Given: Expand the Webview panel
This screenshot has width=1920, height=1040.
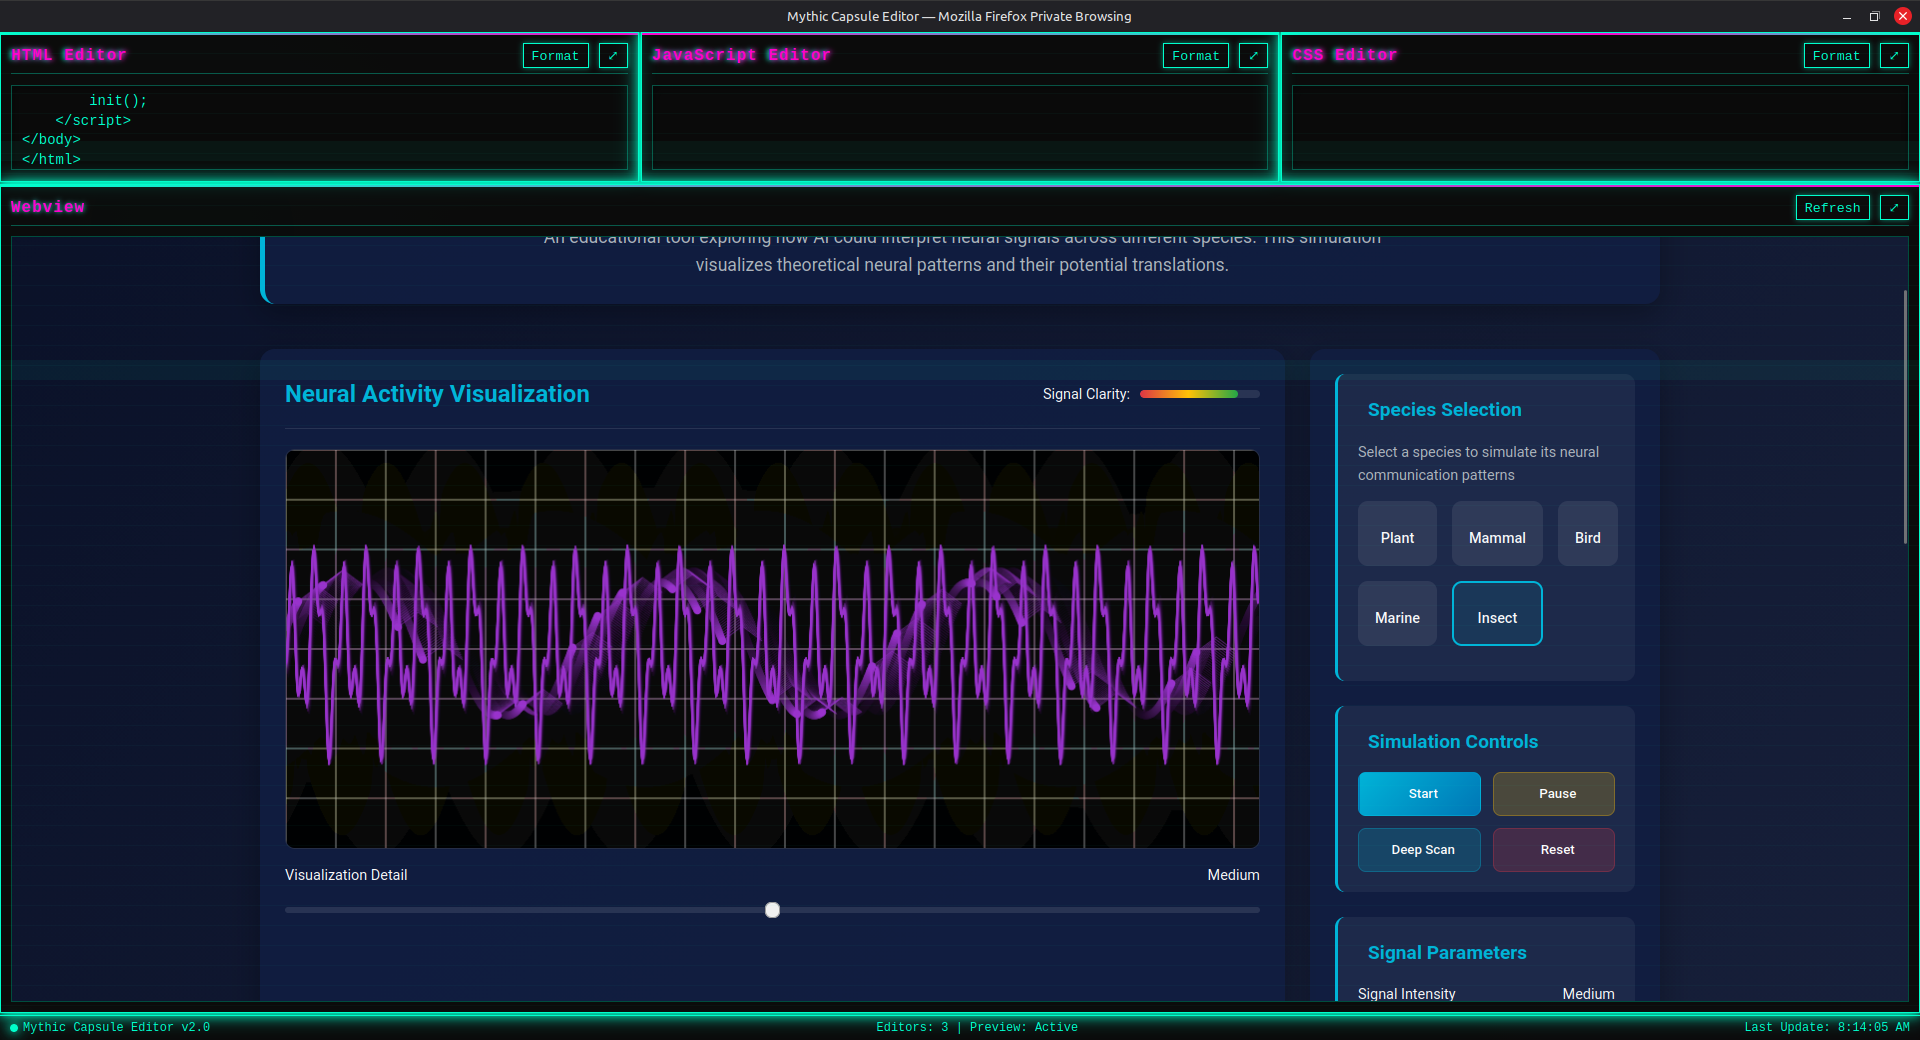Looking at the screenshot, I should (x=1894, y=207).
